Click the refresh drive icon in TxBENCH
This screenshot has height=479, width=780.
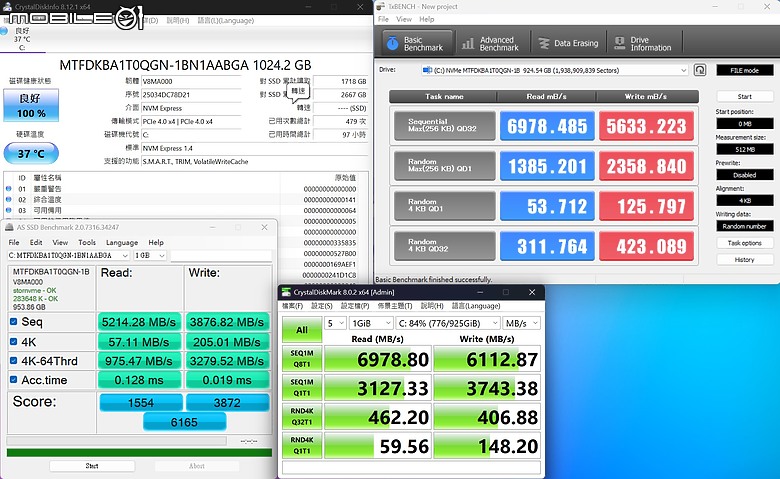click(x=700, y=70)
